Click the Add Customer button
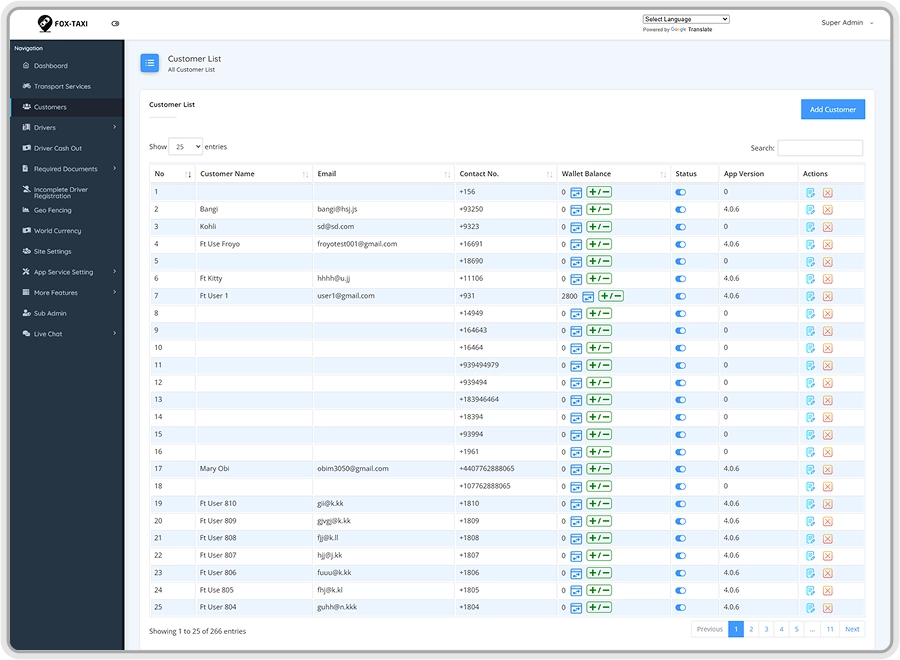Viewport: 900px width, 660px height. [833, 109]
